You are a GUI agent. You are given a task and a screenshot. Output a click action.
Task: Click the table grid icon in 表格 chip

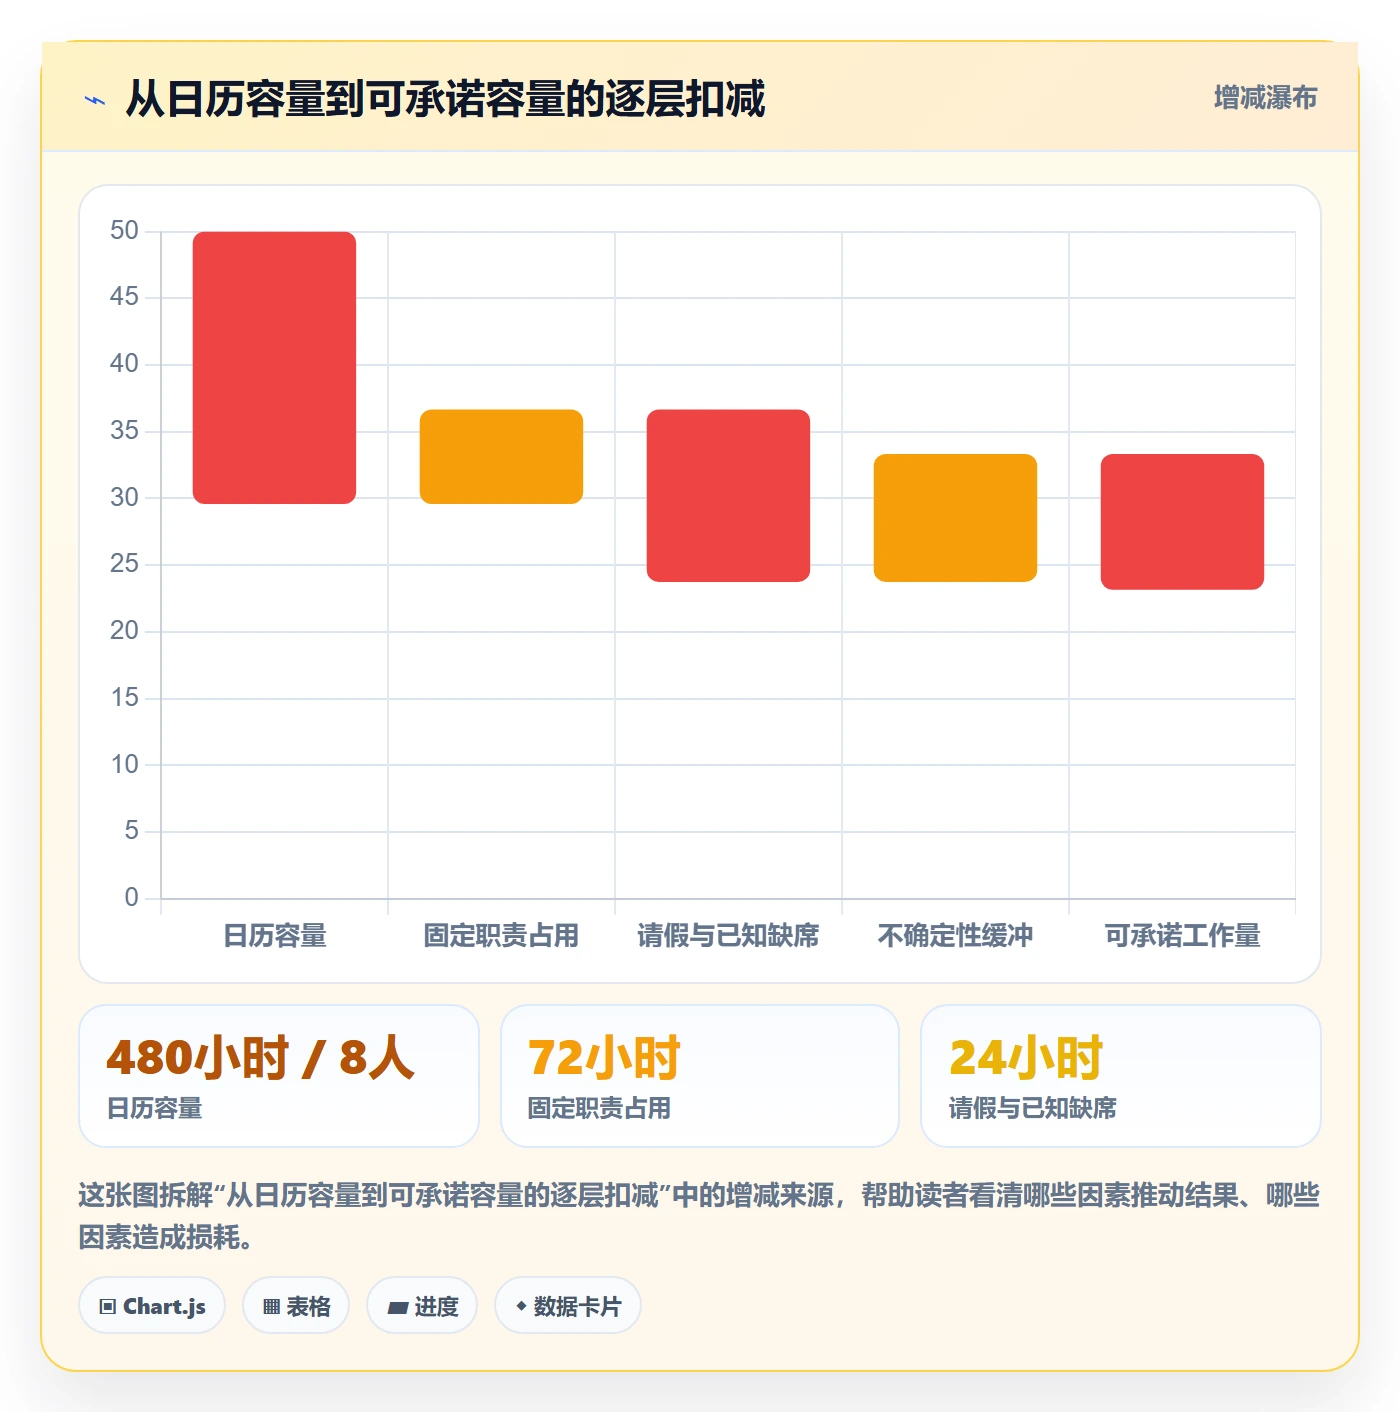271,1306
